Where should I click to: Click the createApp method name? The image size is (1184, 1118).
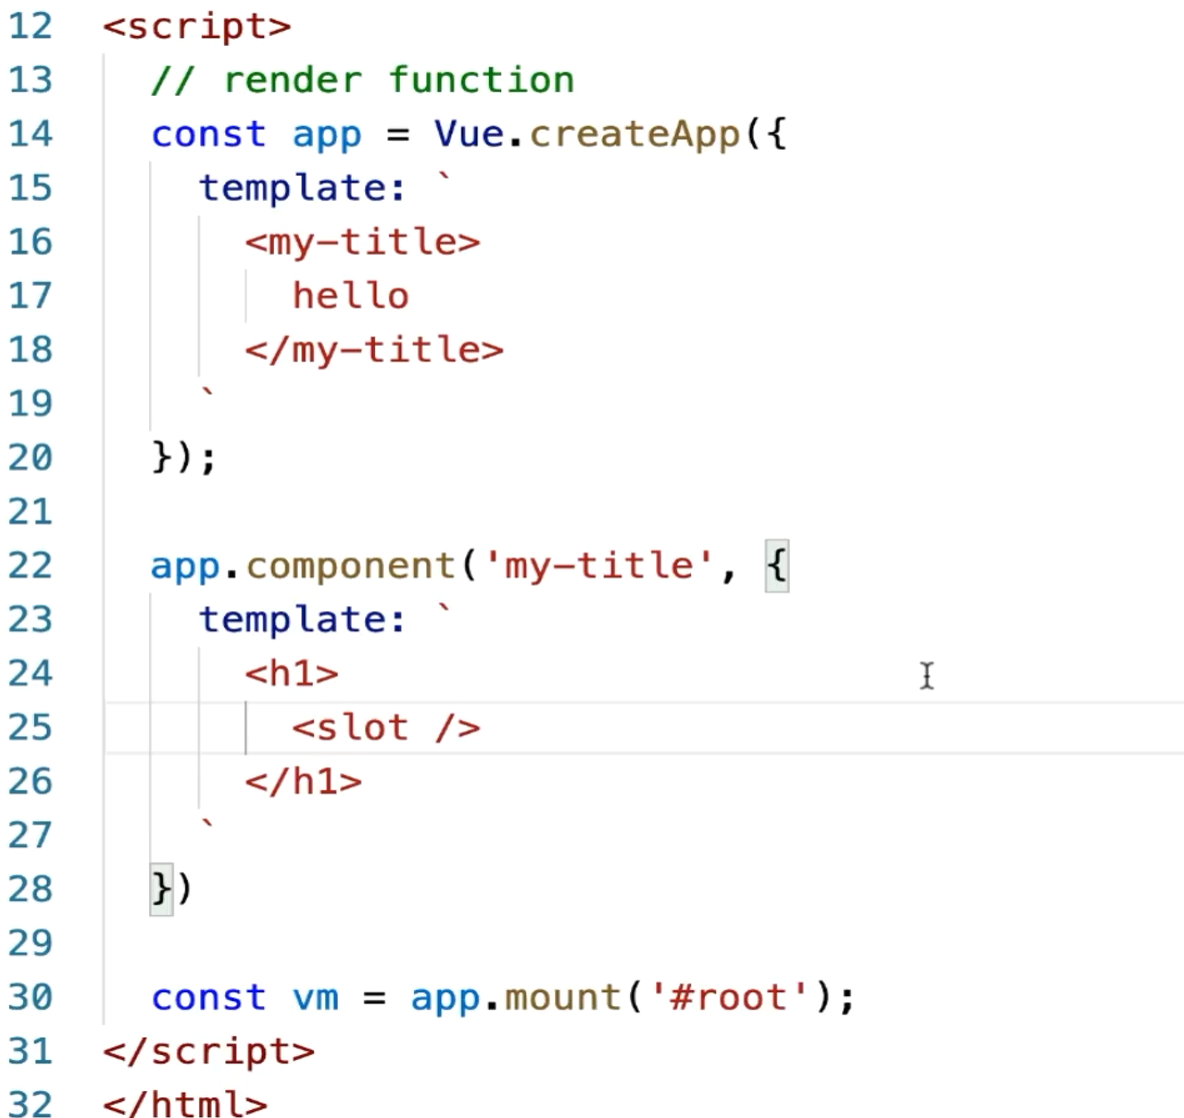pyautogui.click(x=634, y=135)
